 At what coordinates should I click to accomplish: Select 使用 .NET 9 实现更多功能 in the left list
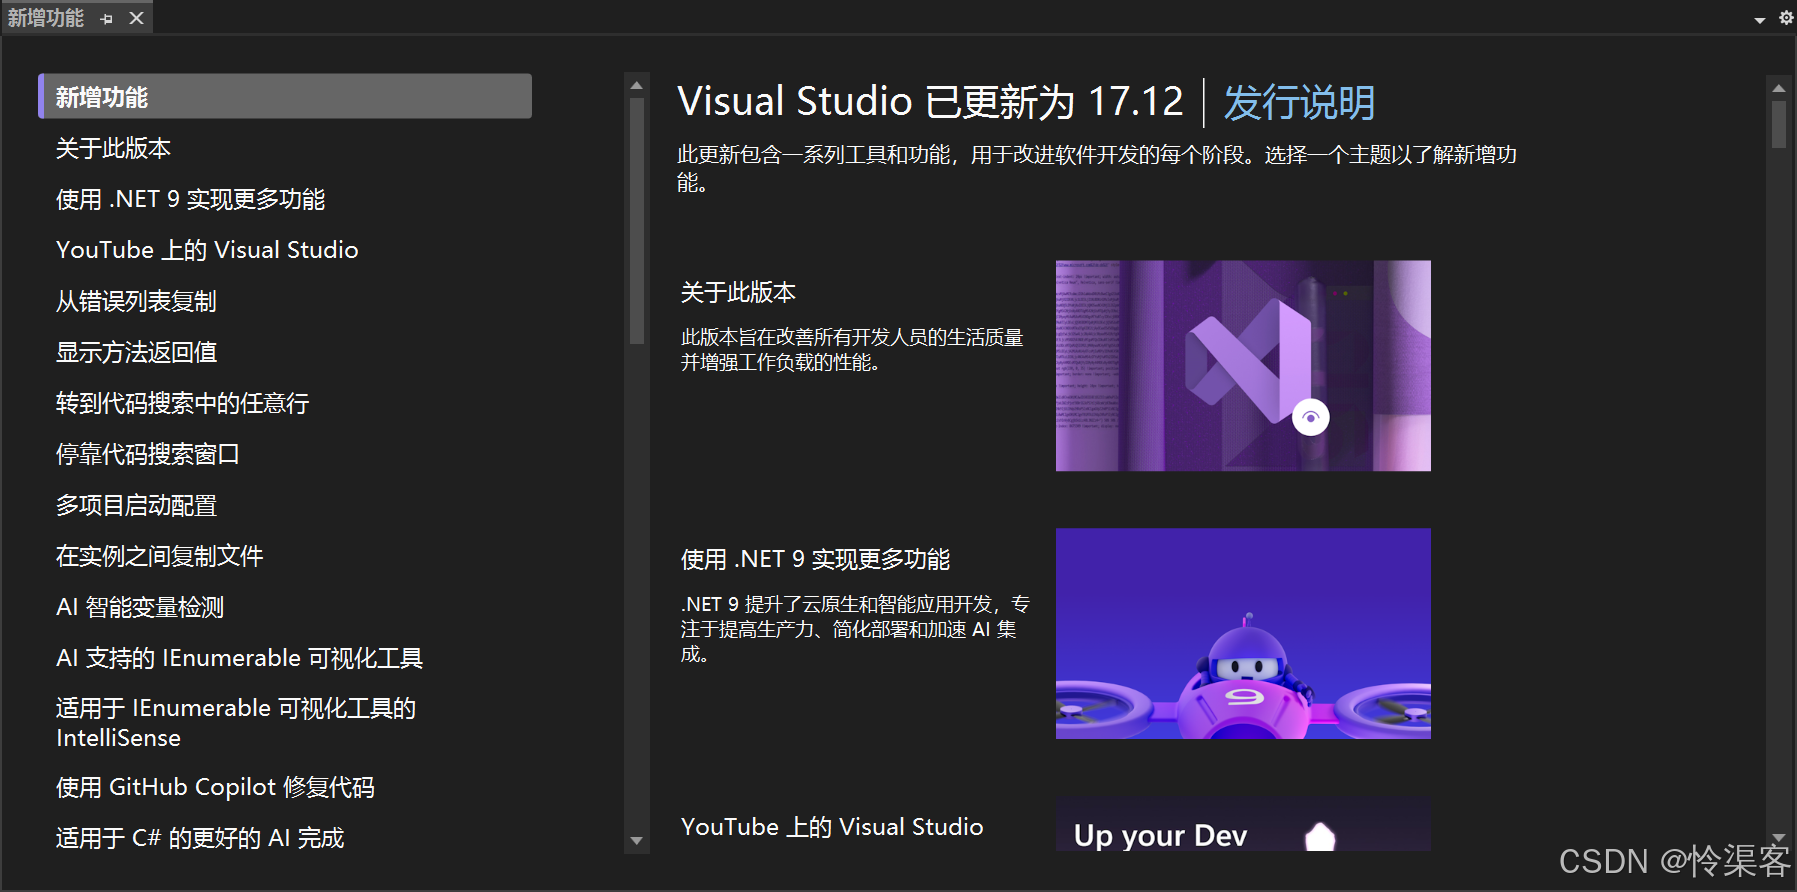190,199
